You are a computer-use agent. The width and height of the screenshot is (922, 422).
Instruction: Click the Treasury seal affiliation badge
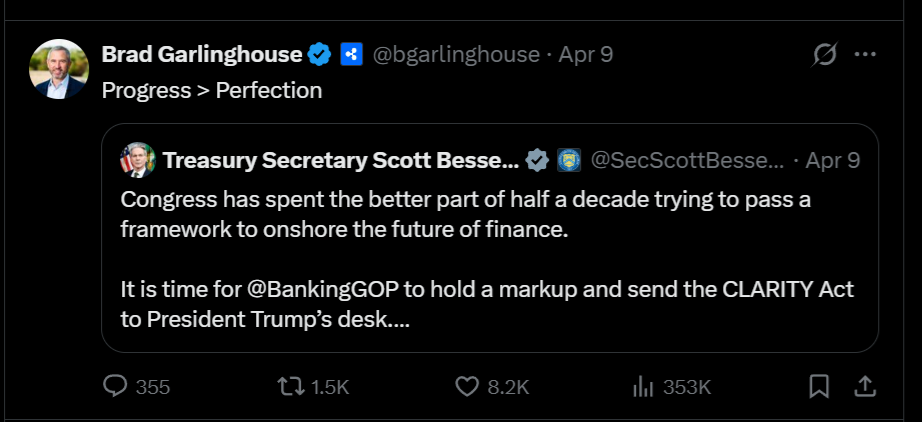click(x=568, y=160)
